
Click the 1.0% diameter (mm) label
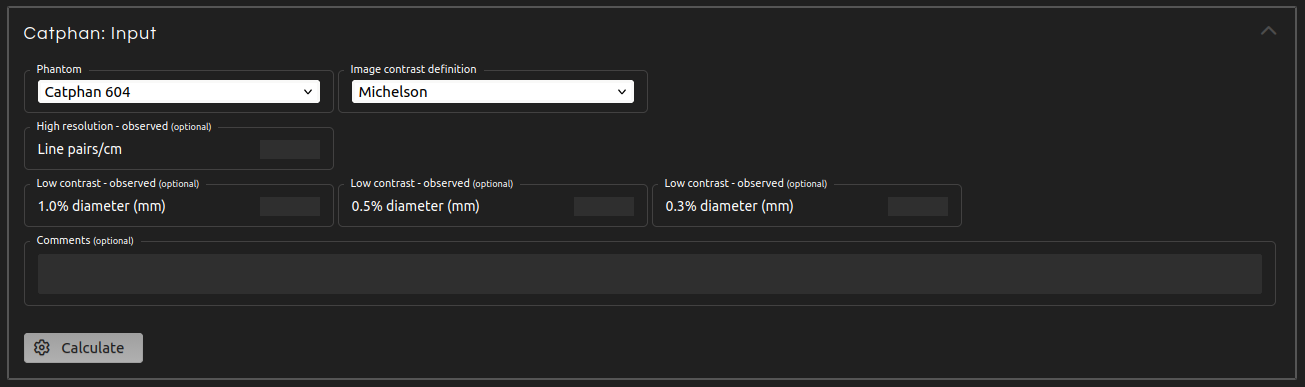point(101,207)
